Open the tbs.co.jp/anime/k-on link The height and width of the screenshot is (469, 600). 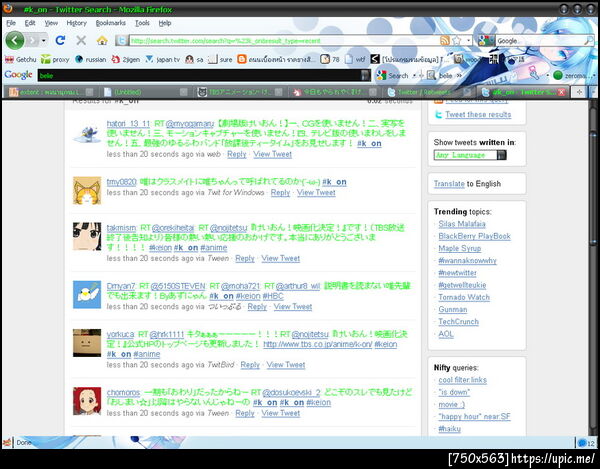point(318,344)
